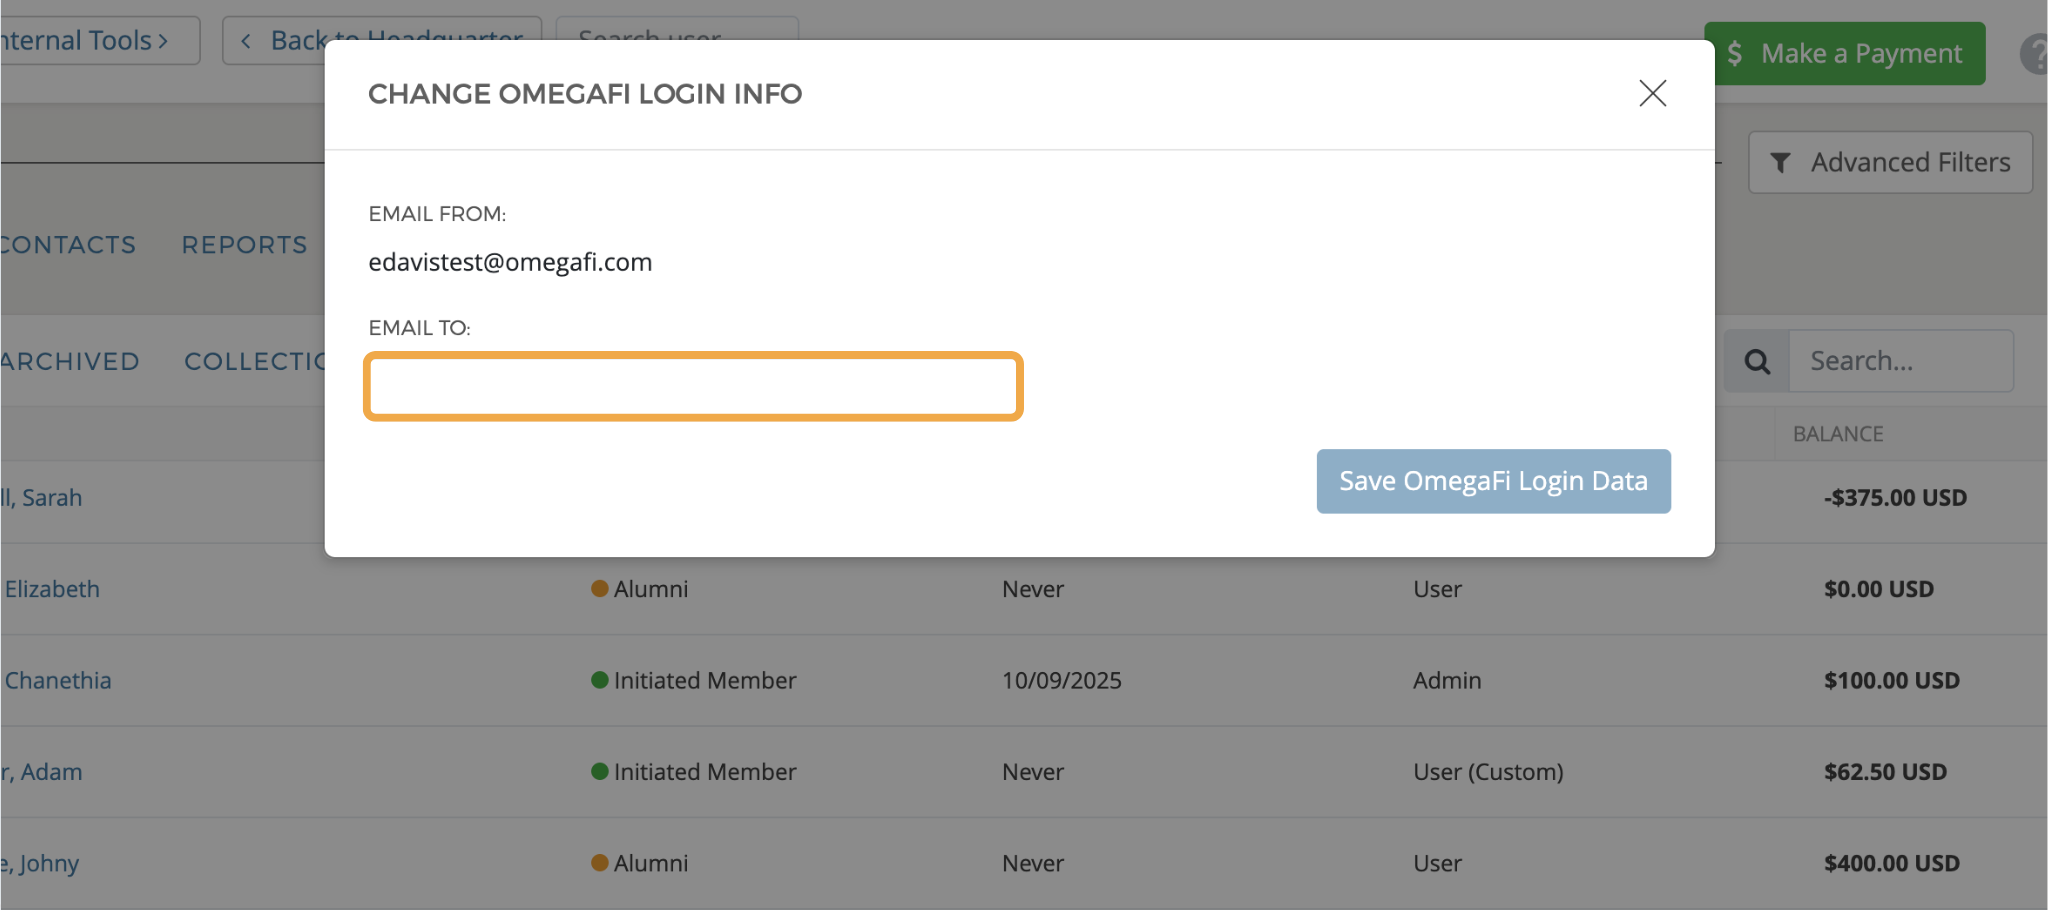
Task: Select the ARCHIVED tab
Action: 70,361
